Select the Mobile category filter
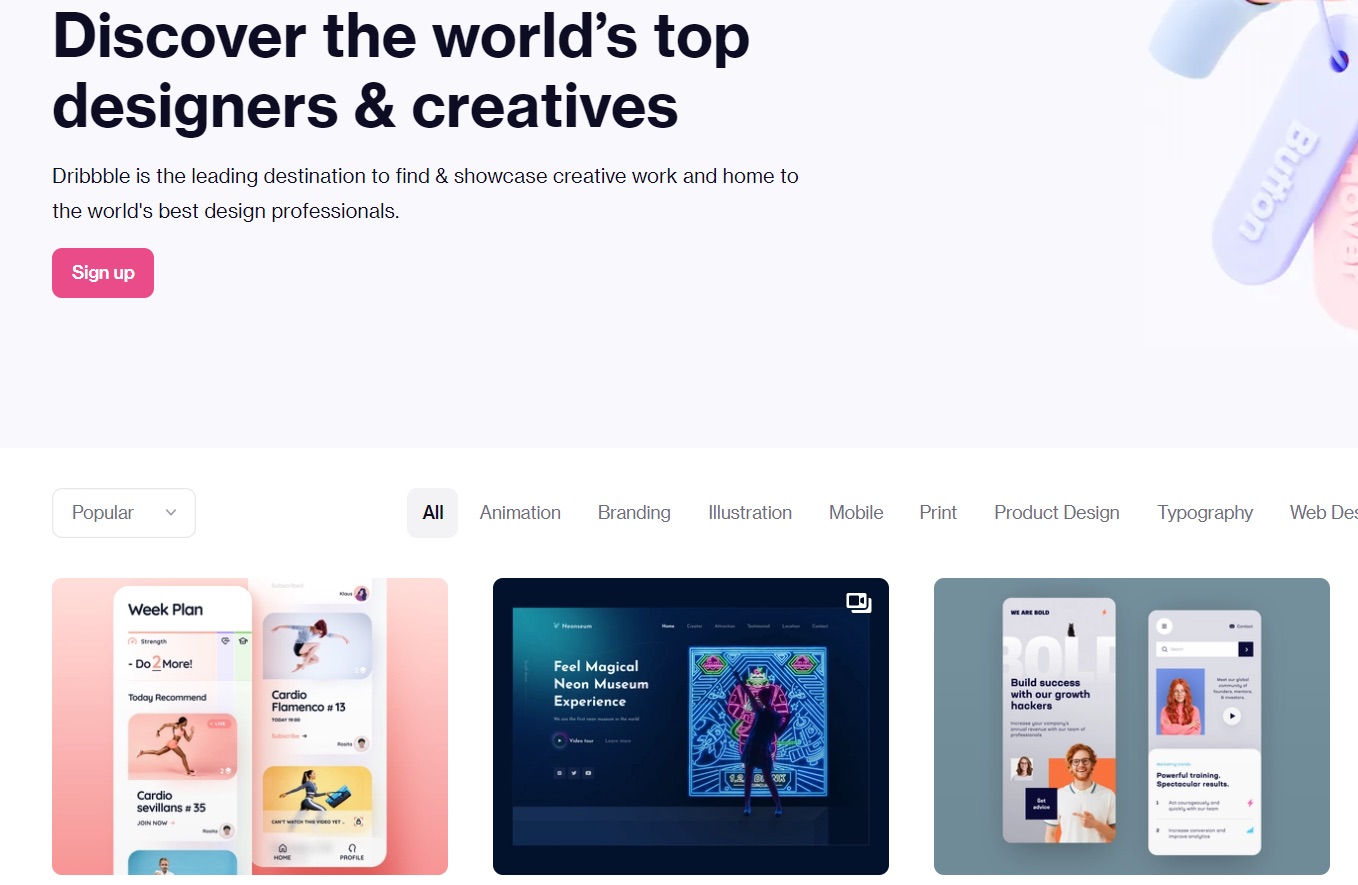This screenshot has height=885, width=1358. [856, 513]
